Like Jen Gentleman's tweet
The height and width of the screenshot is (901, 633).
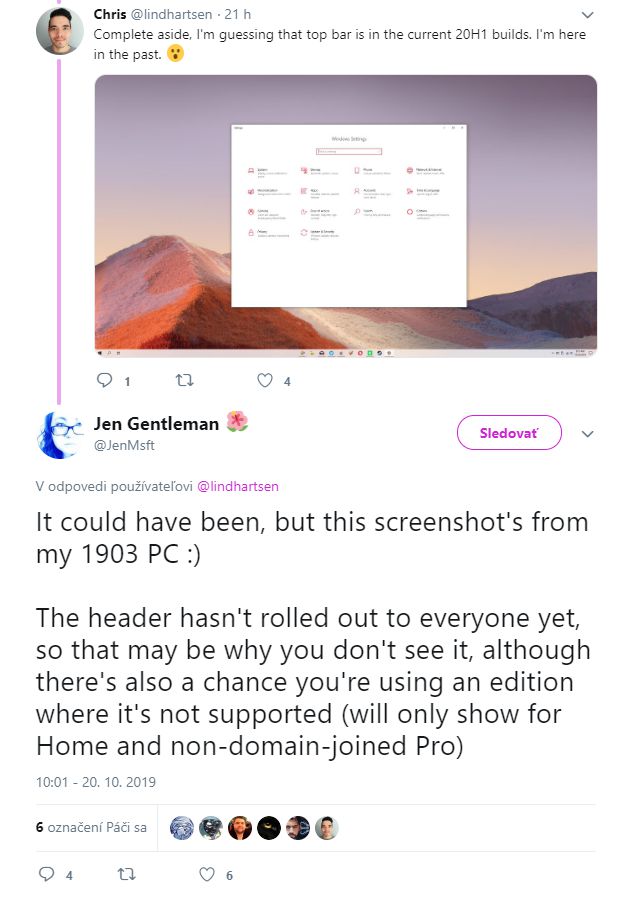pos(207,874)
